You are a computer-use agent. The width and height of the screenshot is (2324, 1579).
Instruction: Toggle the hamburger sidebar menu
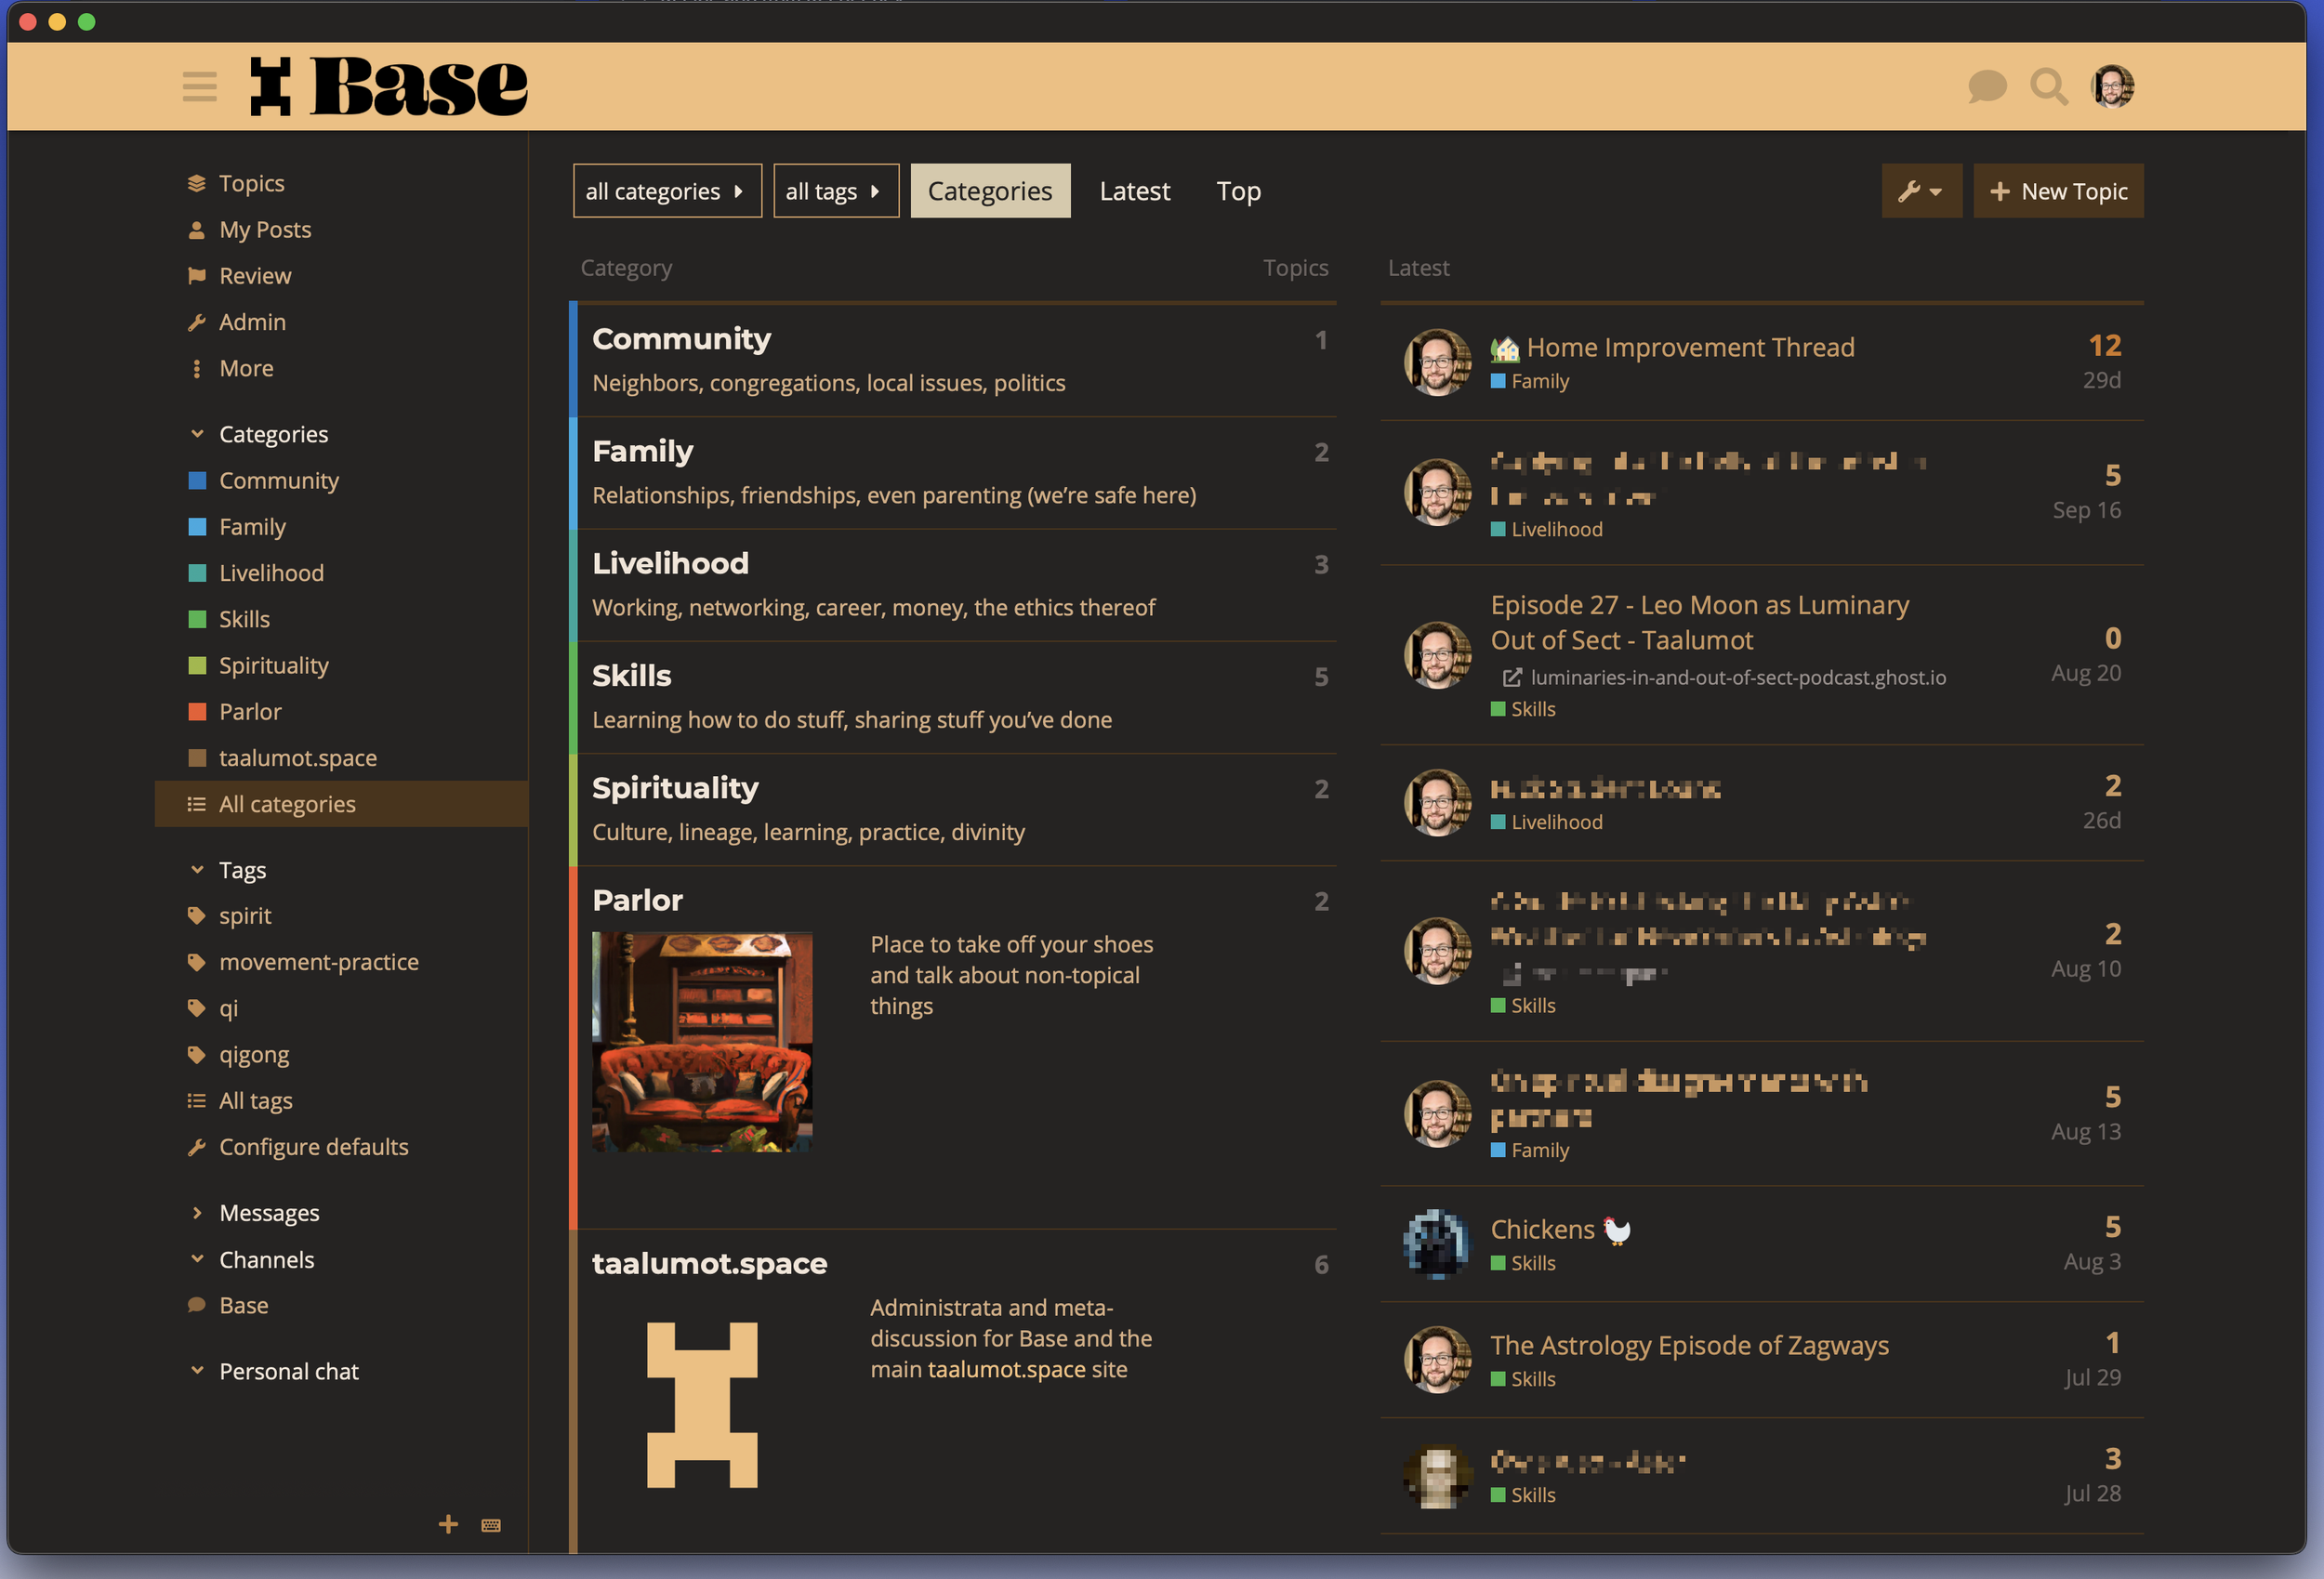200,86
